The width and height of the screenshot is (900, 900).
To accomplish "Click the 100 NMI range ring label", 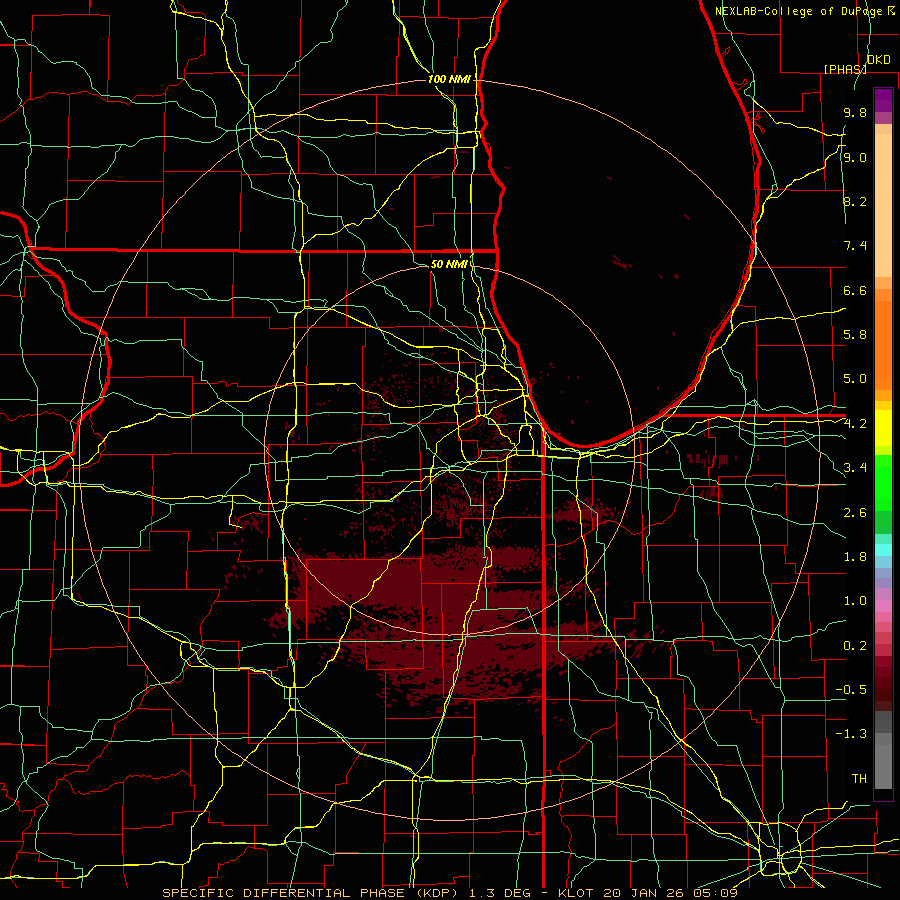I will coord(449,79).
